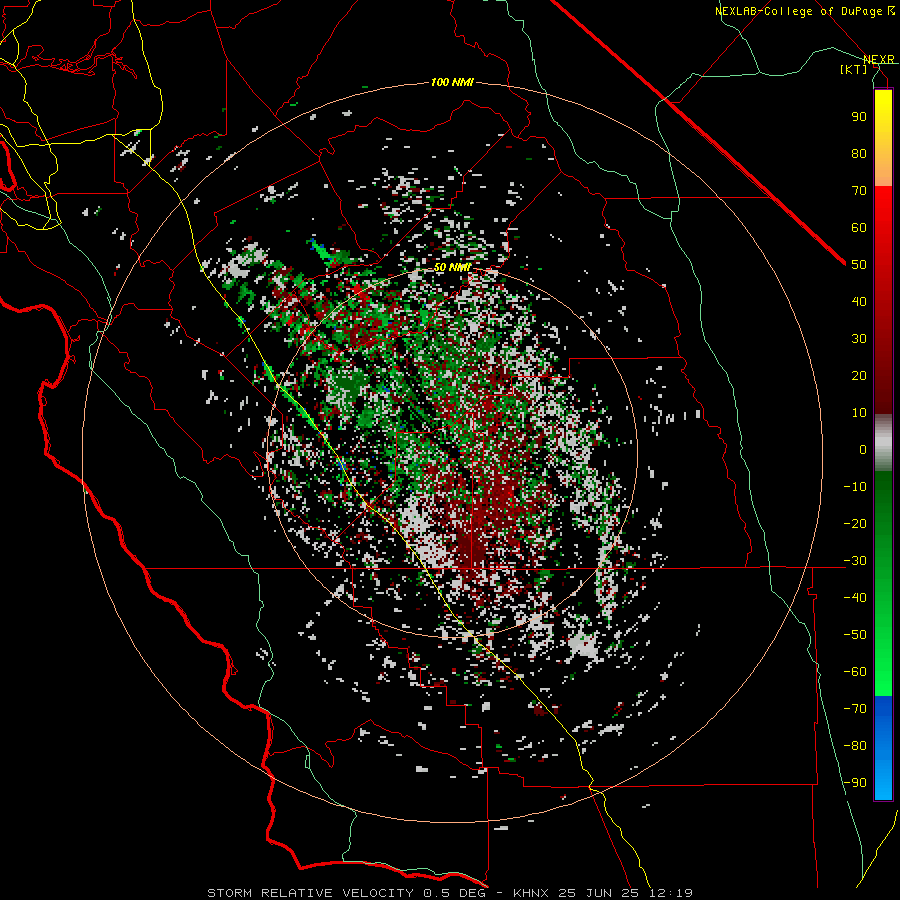Click the 0.5 DEG elevation text
Image resolution: width=900 pixels, height=900 pixels.
coord(454,893)
